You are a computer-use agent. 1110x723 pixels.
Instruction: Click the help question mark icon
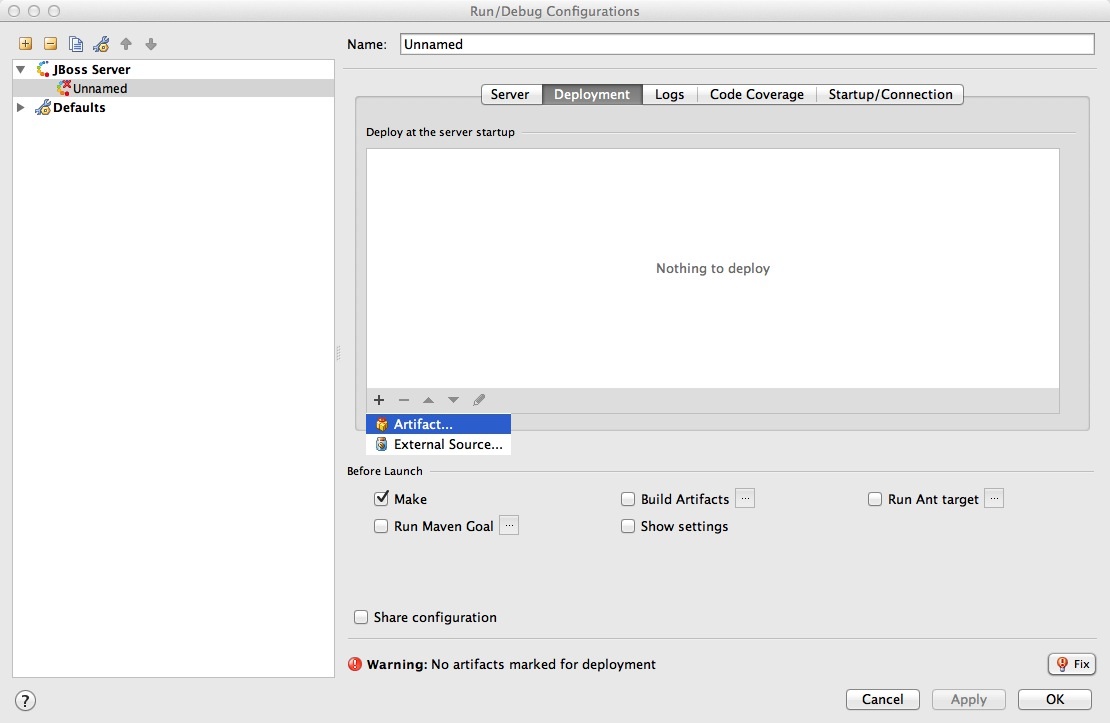26,700
